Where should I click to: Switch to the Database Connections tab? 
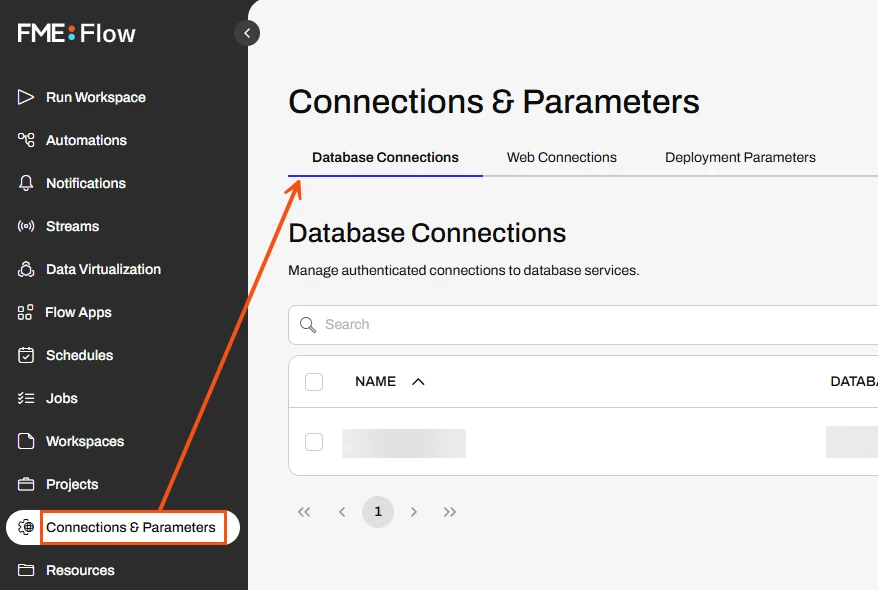[385, 157]
